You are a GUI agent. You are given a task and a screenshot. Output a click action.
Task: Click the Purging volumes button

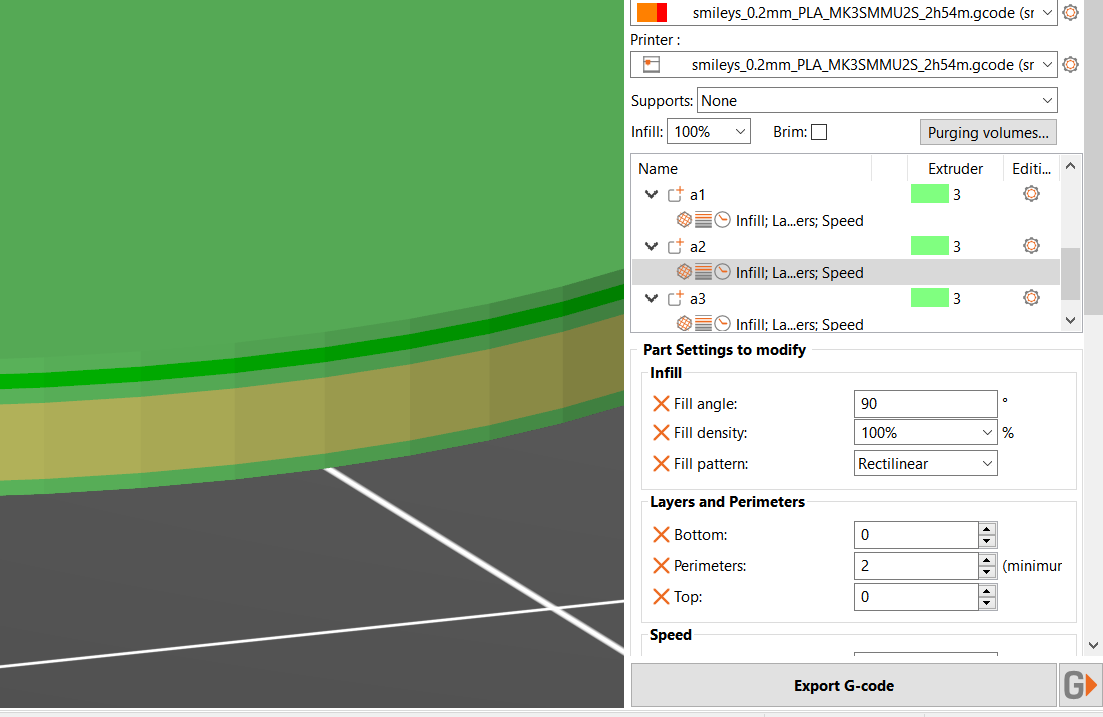click(x=987, y=132)
